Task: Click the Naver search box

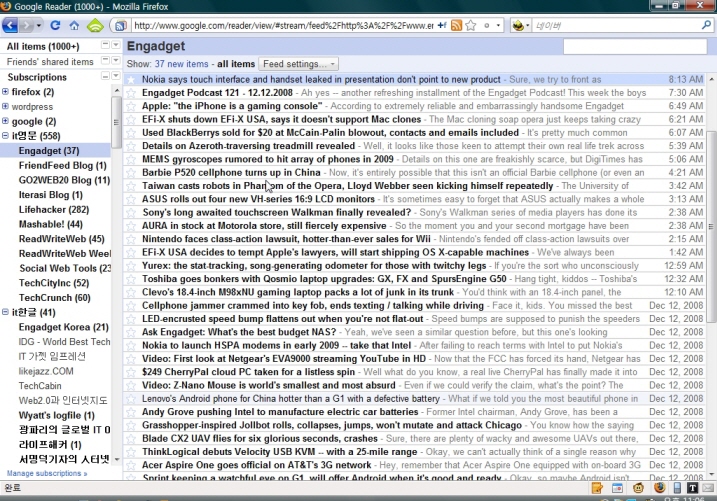Action: (x=615, y=26)
